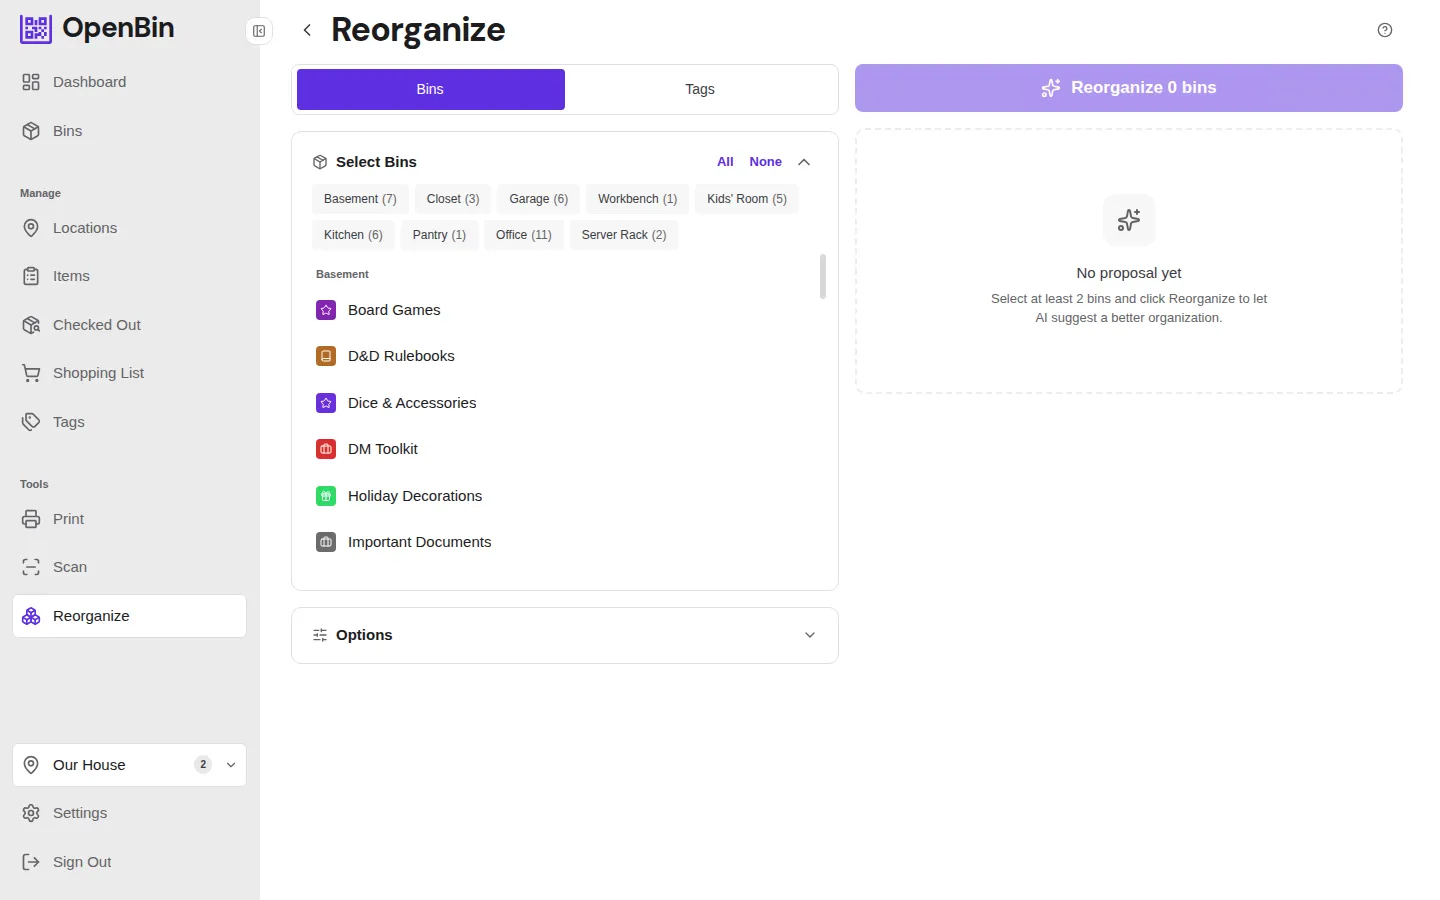Select All bins link
This screenshot has height=900, width=1440.
(725, 162)
